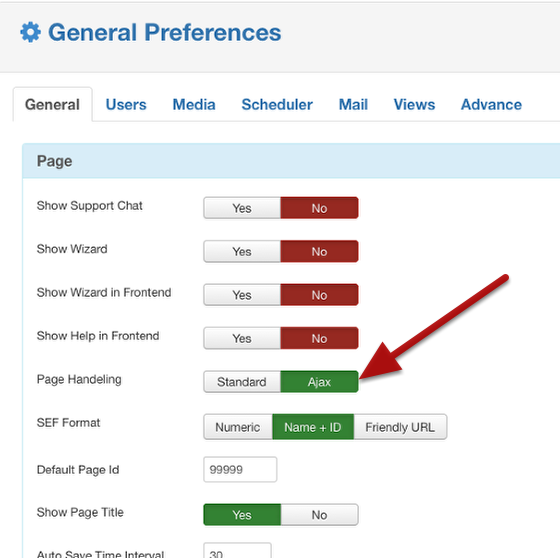560x558 pixels.
Task: Select Ajax page handling option
Action: (319, 382)
